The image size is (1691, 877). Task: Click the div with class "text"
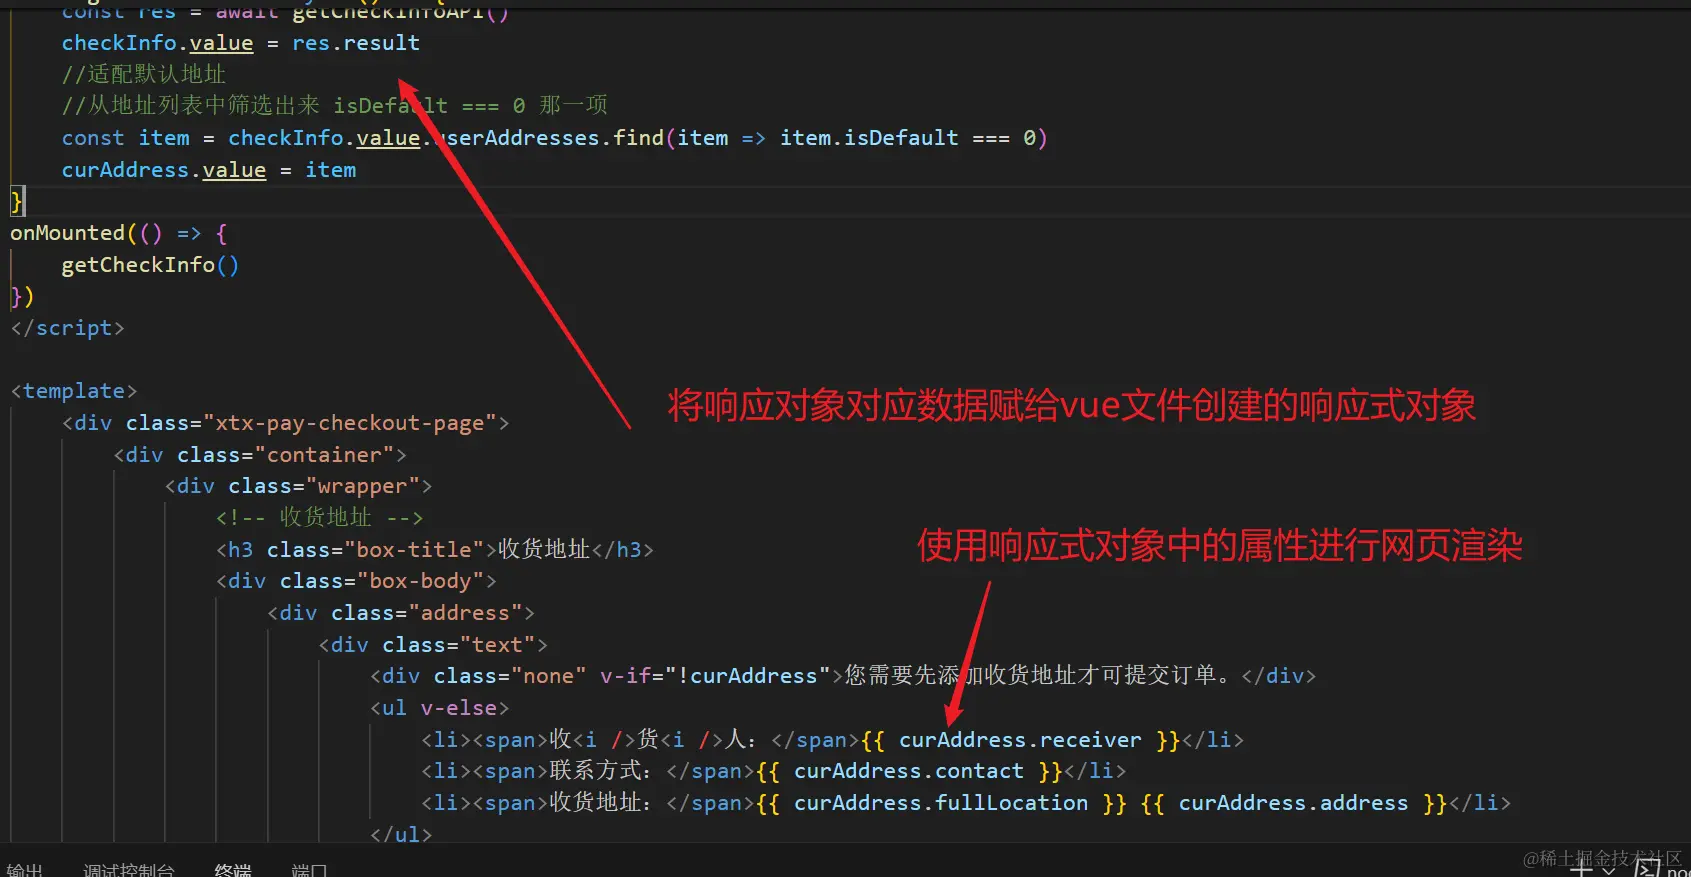(432, 645)
